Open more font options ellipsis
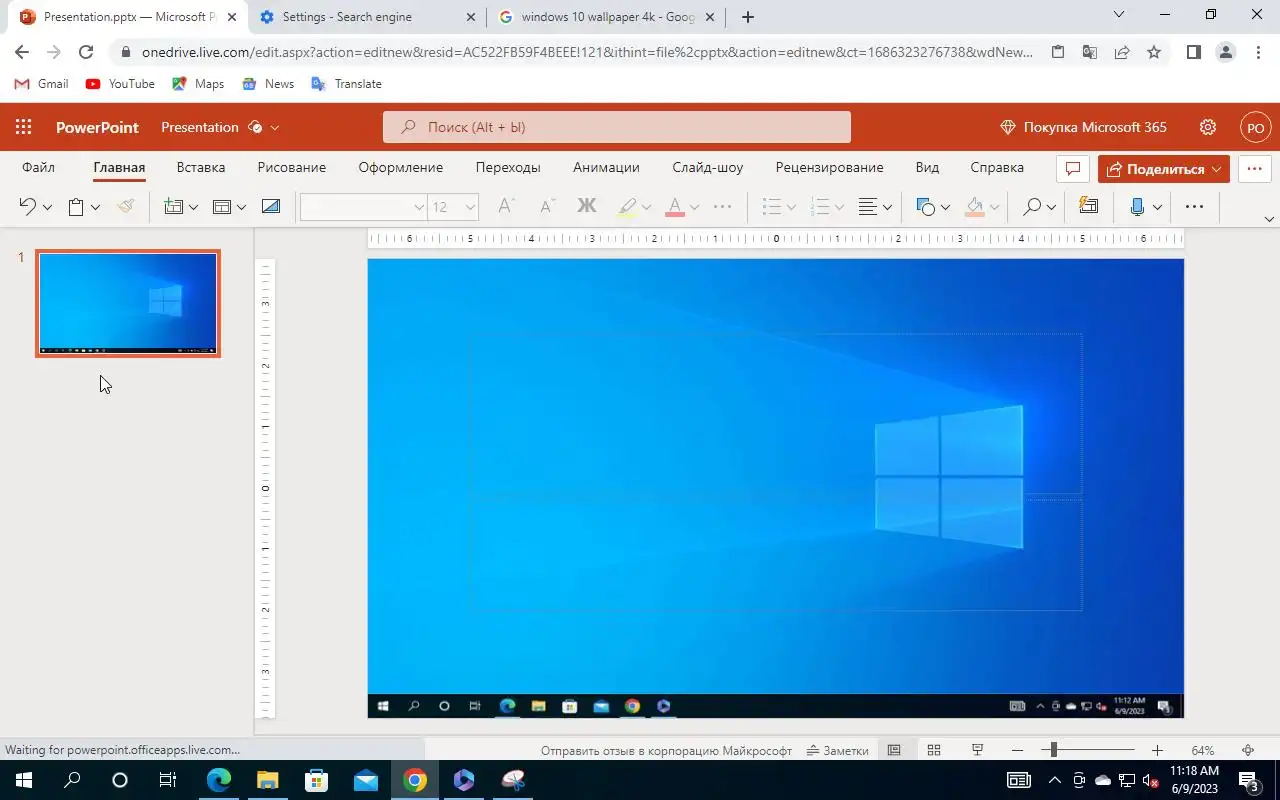This screenshot has height=800, width=1280. click(722, 207)
